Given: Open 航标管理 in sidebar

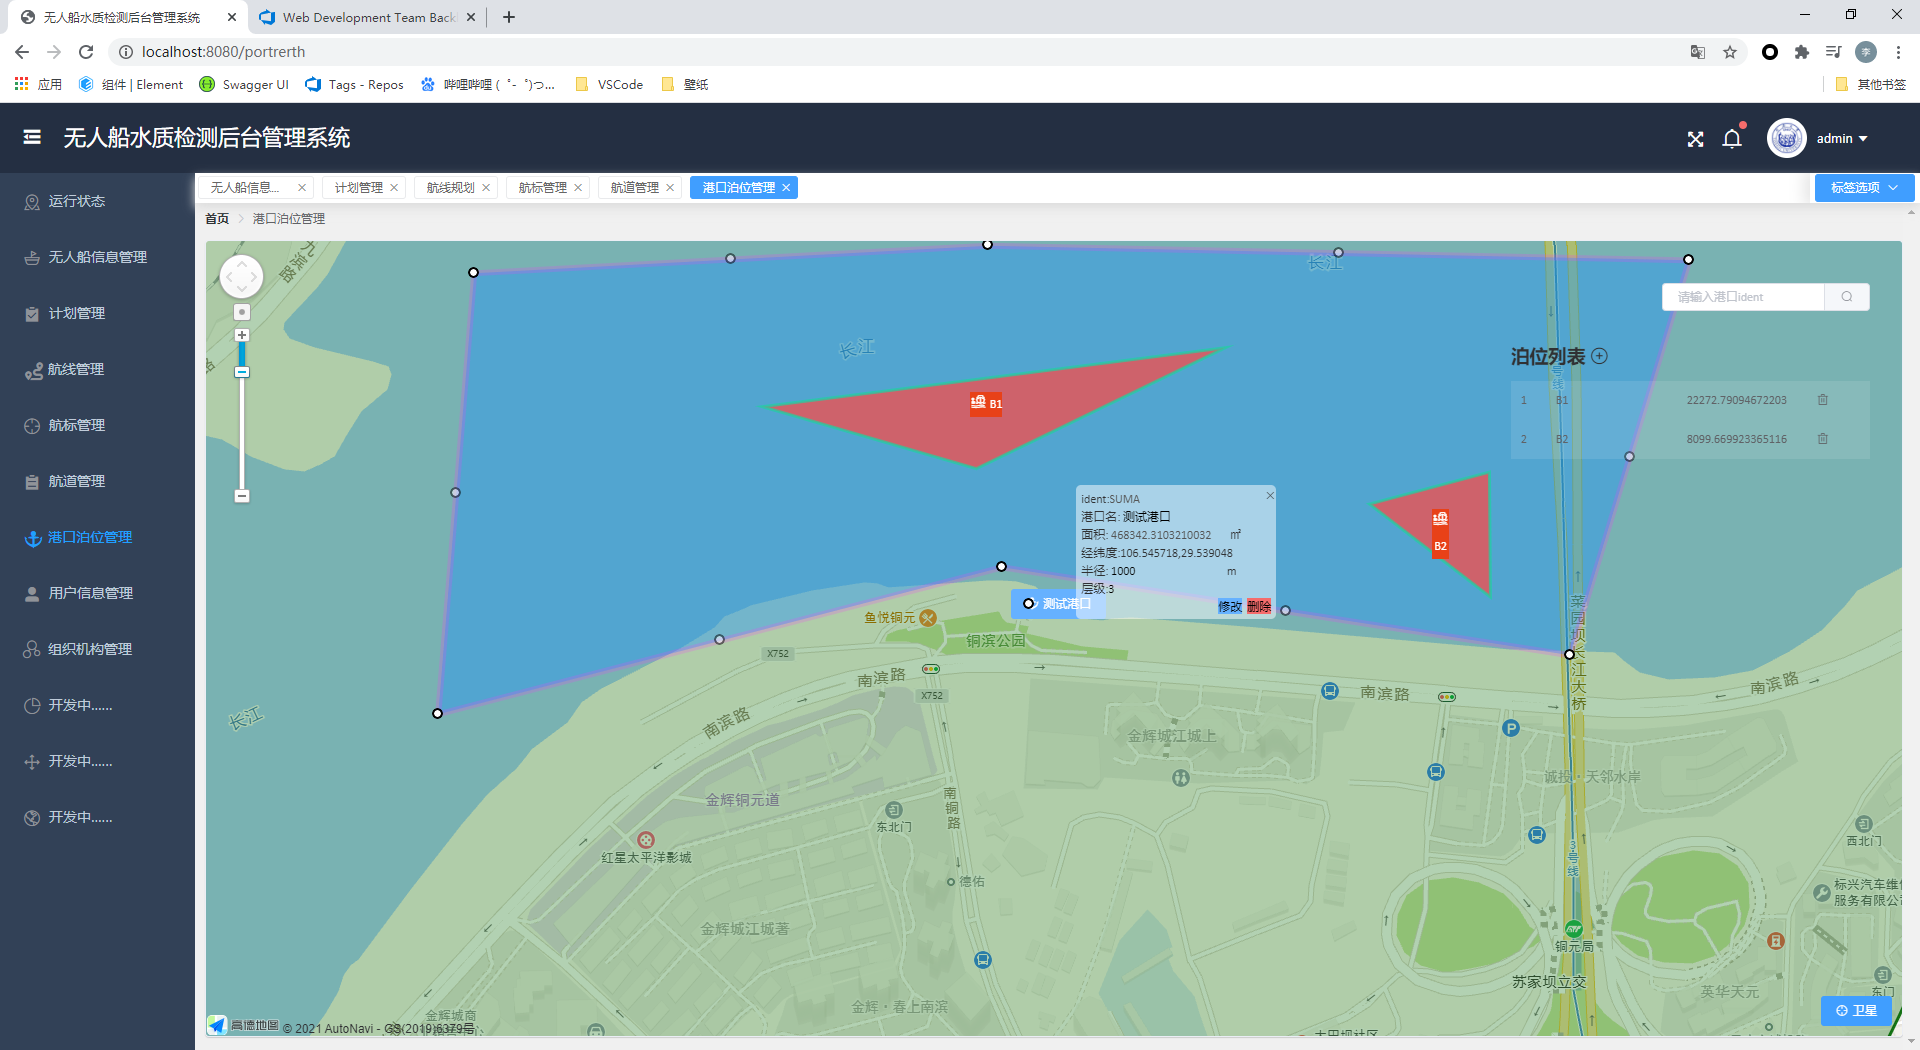Looking at the screenshot, I should (97, 425).
